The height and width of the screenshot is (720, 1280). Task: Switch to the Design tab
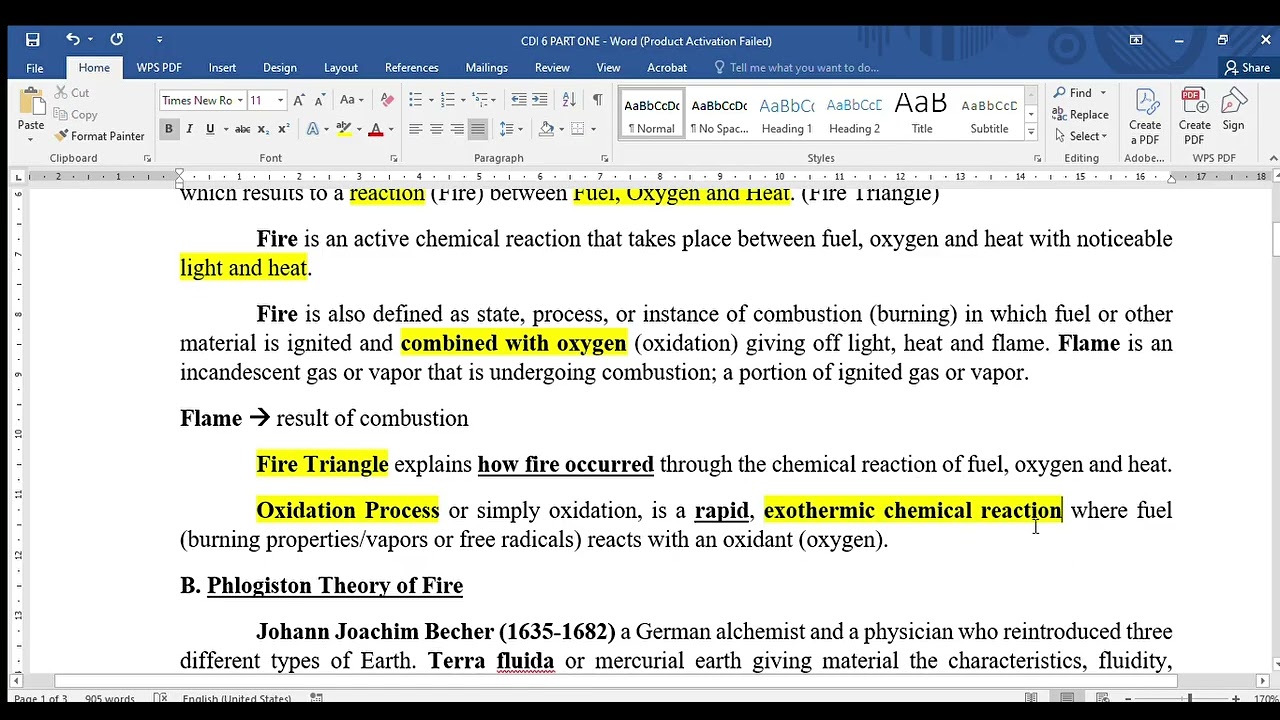pyautogui.click(x=280, y=68)
